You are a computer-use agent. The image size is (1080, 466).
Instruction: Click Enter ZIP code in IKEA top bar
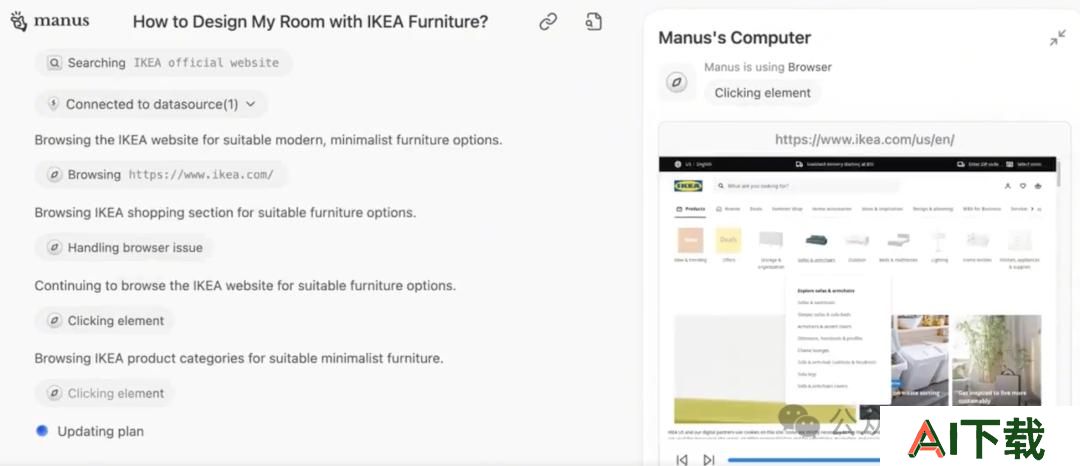click(984, 165)
